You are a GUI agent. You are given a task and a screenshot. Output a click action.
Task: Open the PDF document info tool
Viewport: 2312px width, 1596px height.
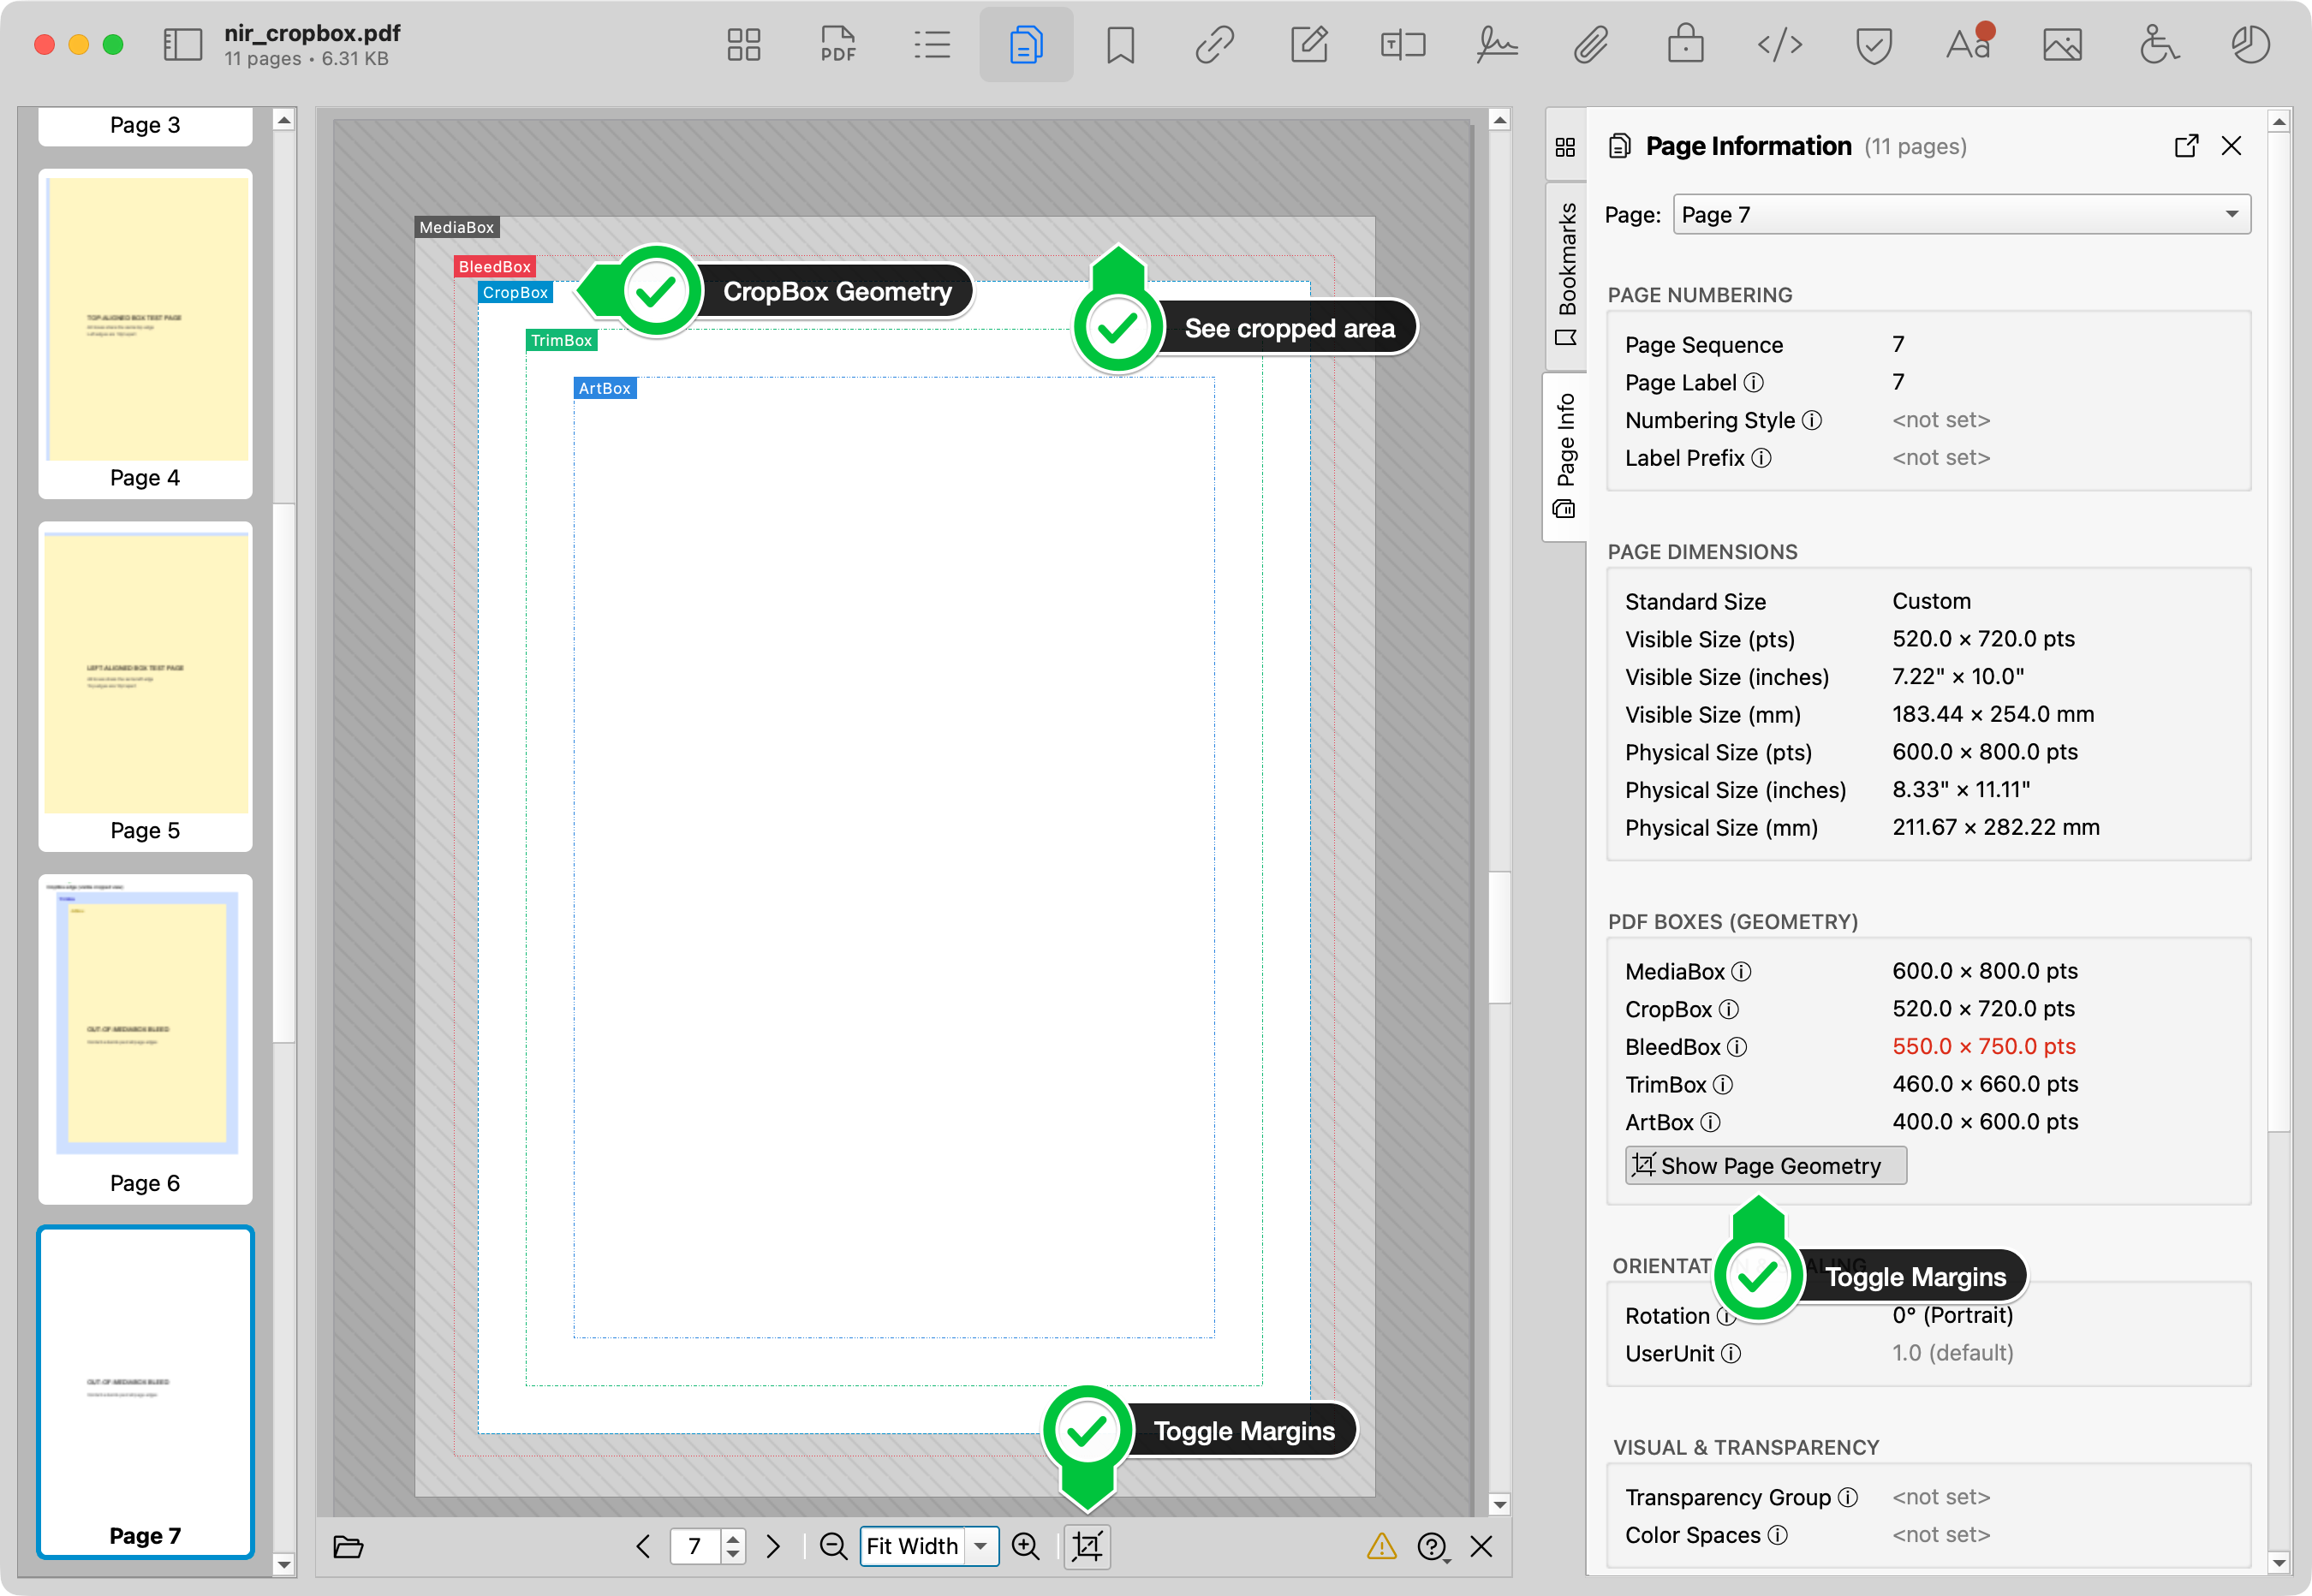point(837,45)
